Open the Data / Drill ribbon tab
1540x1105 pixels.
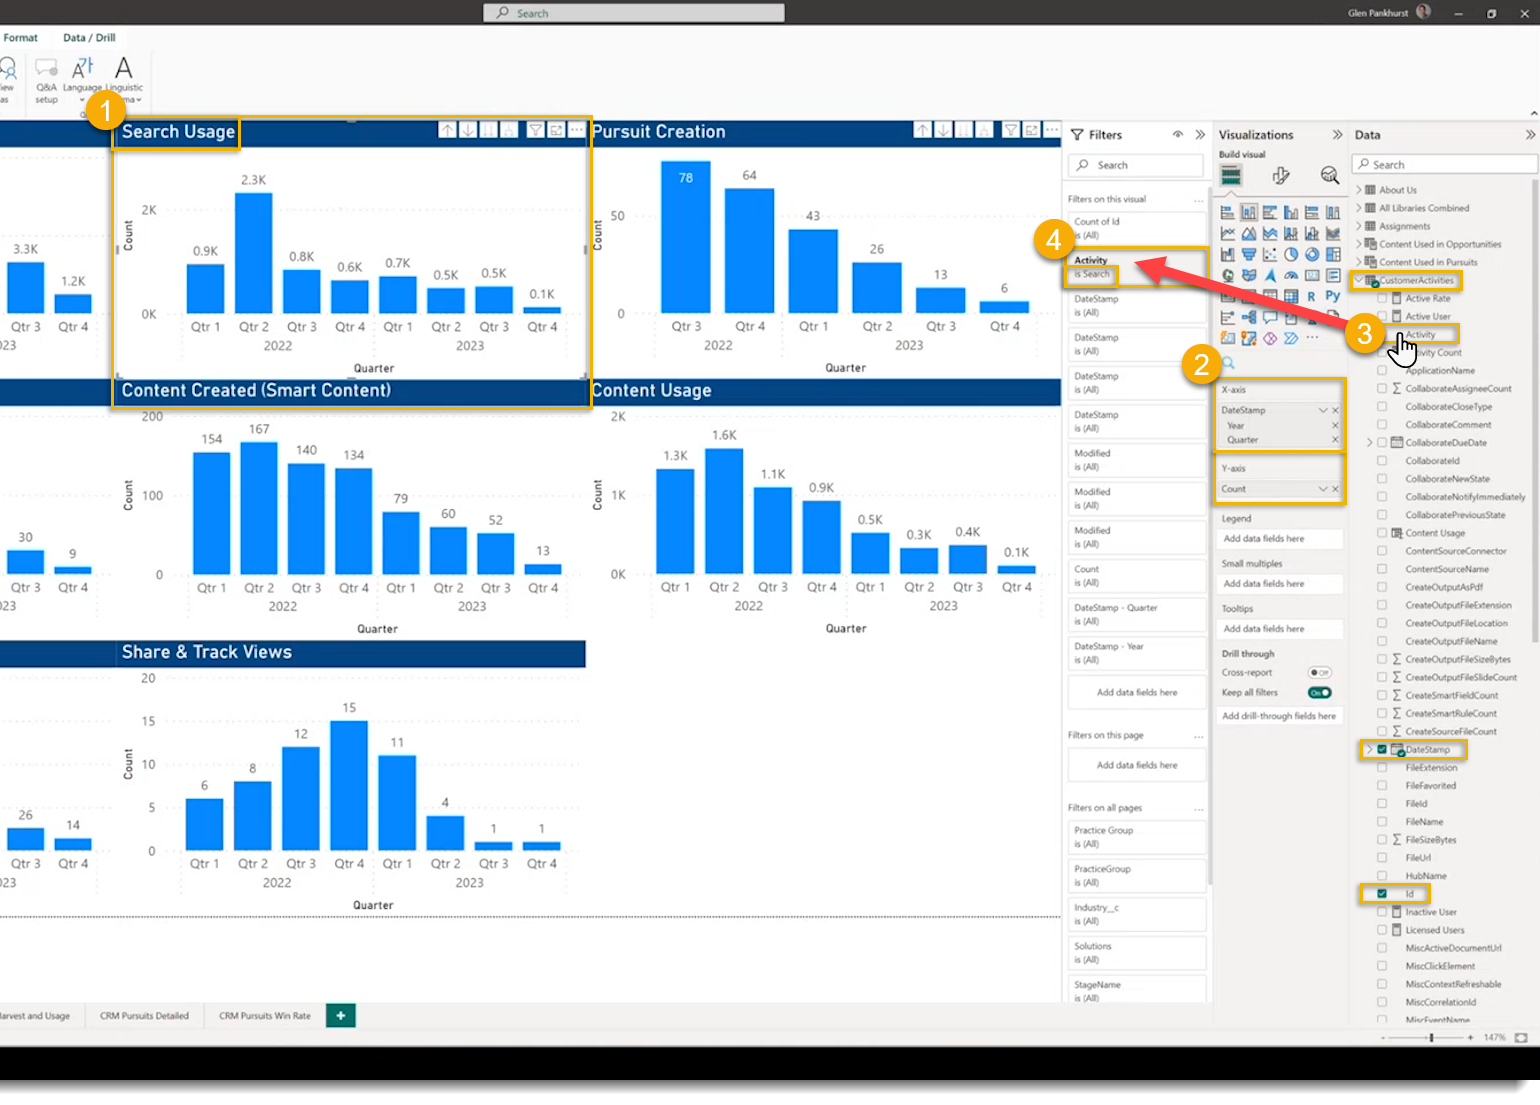[89, 38]
